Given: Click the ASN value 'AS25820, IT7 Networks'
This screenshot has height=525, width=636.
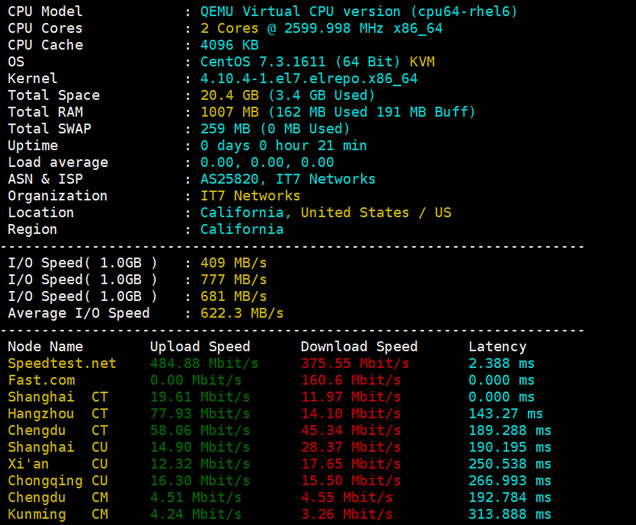Looking at the screenshot, I should click(288, 179).
